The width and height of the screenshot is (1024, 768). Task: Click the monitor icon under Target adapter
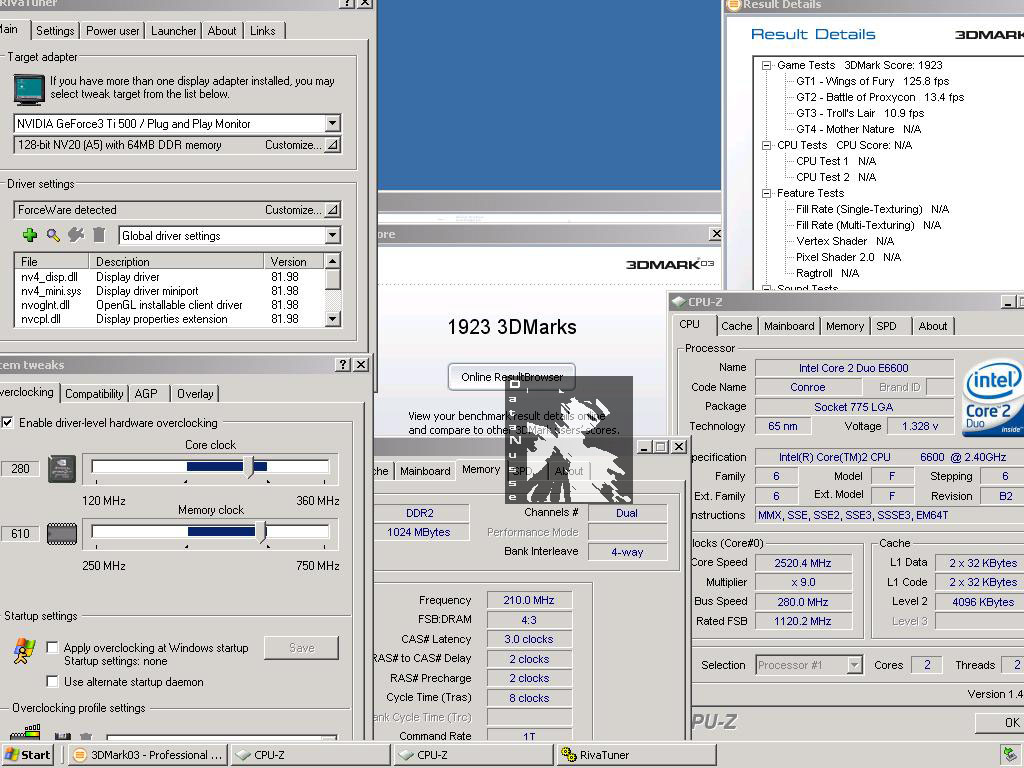click(29, 89)
